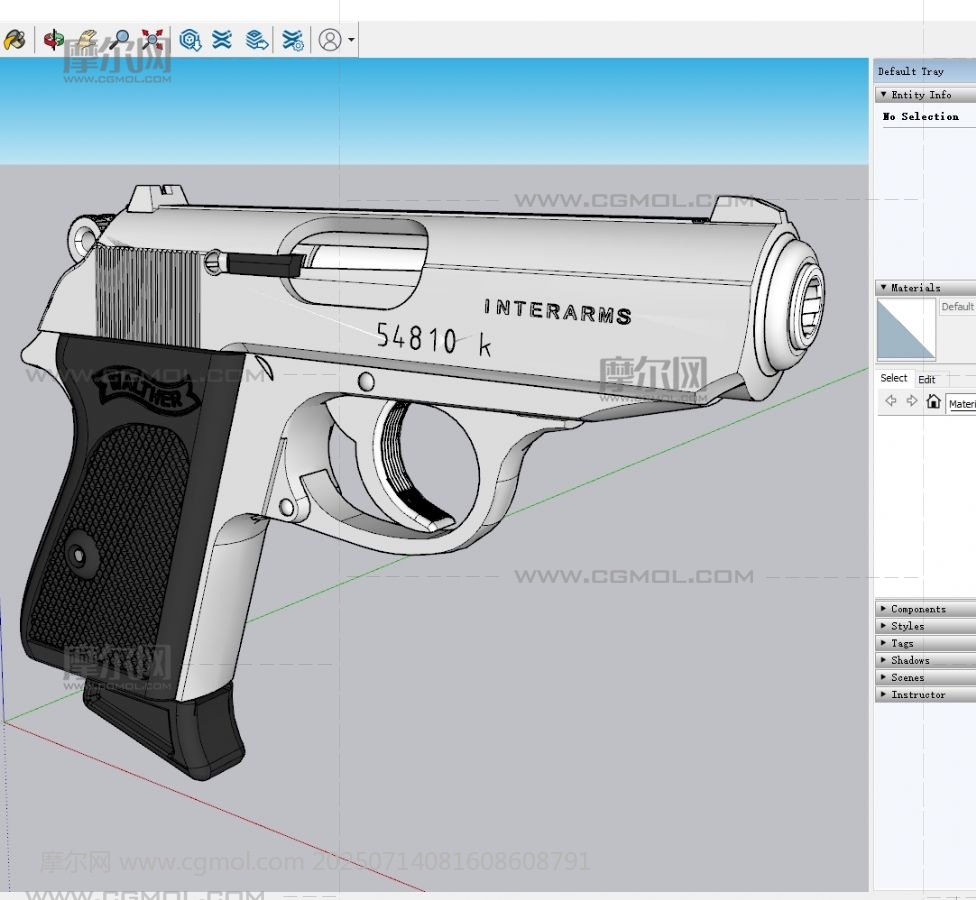Click the layered stack with arrow icon
This screenshot has width=976, height=900.
tap(256, 40)
